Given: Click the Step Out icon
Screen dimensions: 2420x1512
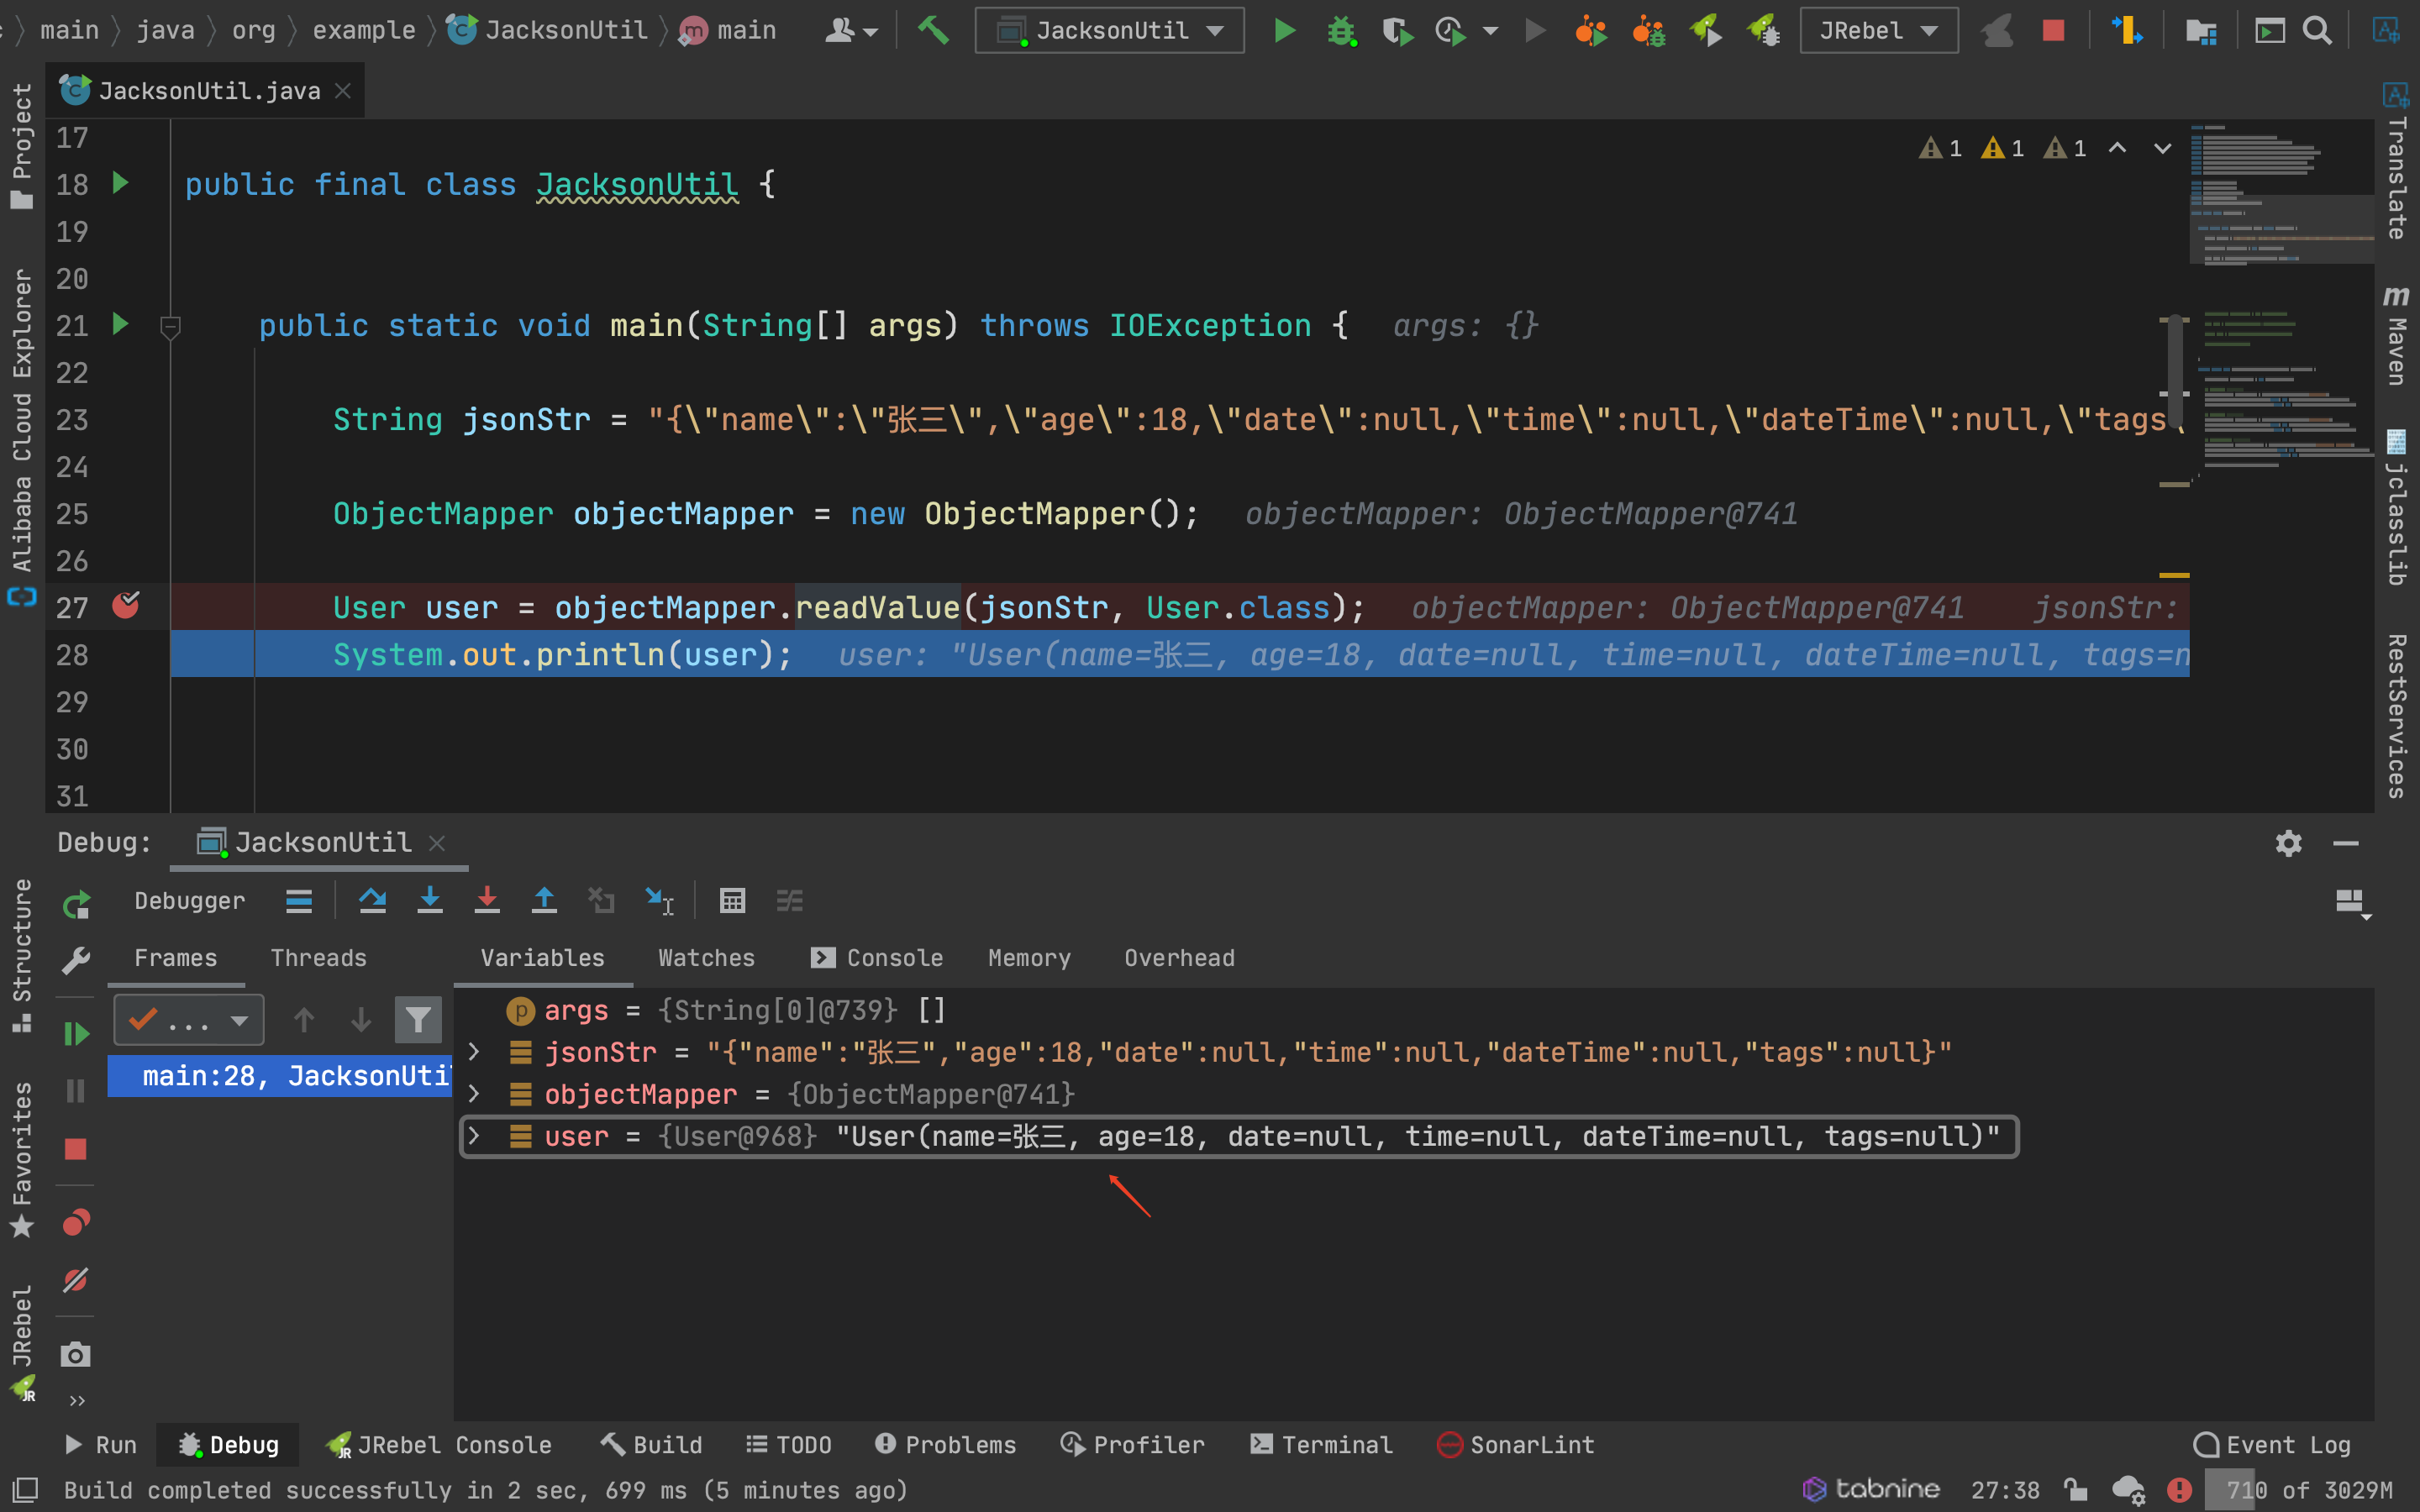Looking at the screenshot, I should (544, 901).
